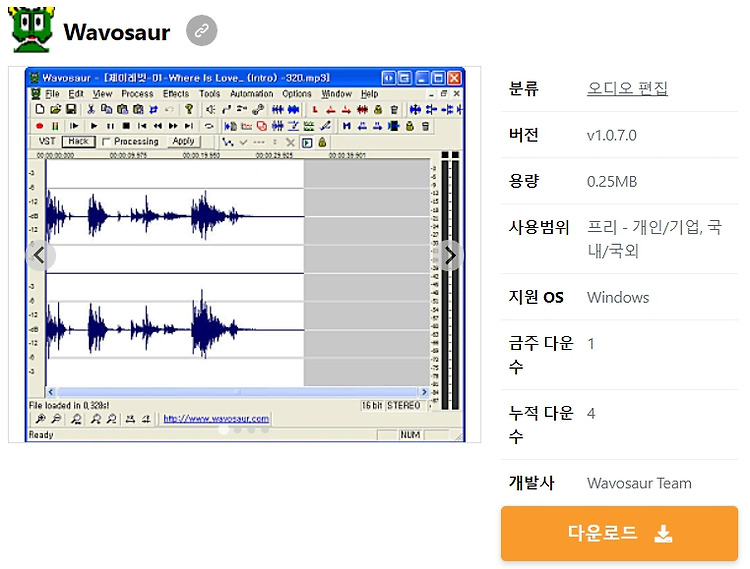Click the Undo arrow icon
The height and width of the screenshot is (569, 750).
tap(169, 109)
